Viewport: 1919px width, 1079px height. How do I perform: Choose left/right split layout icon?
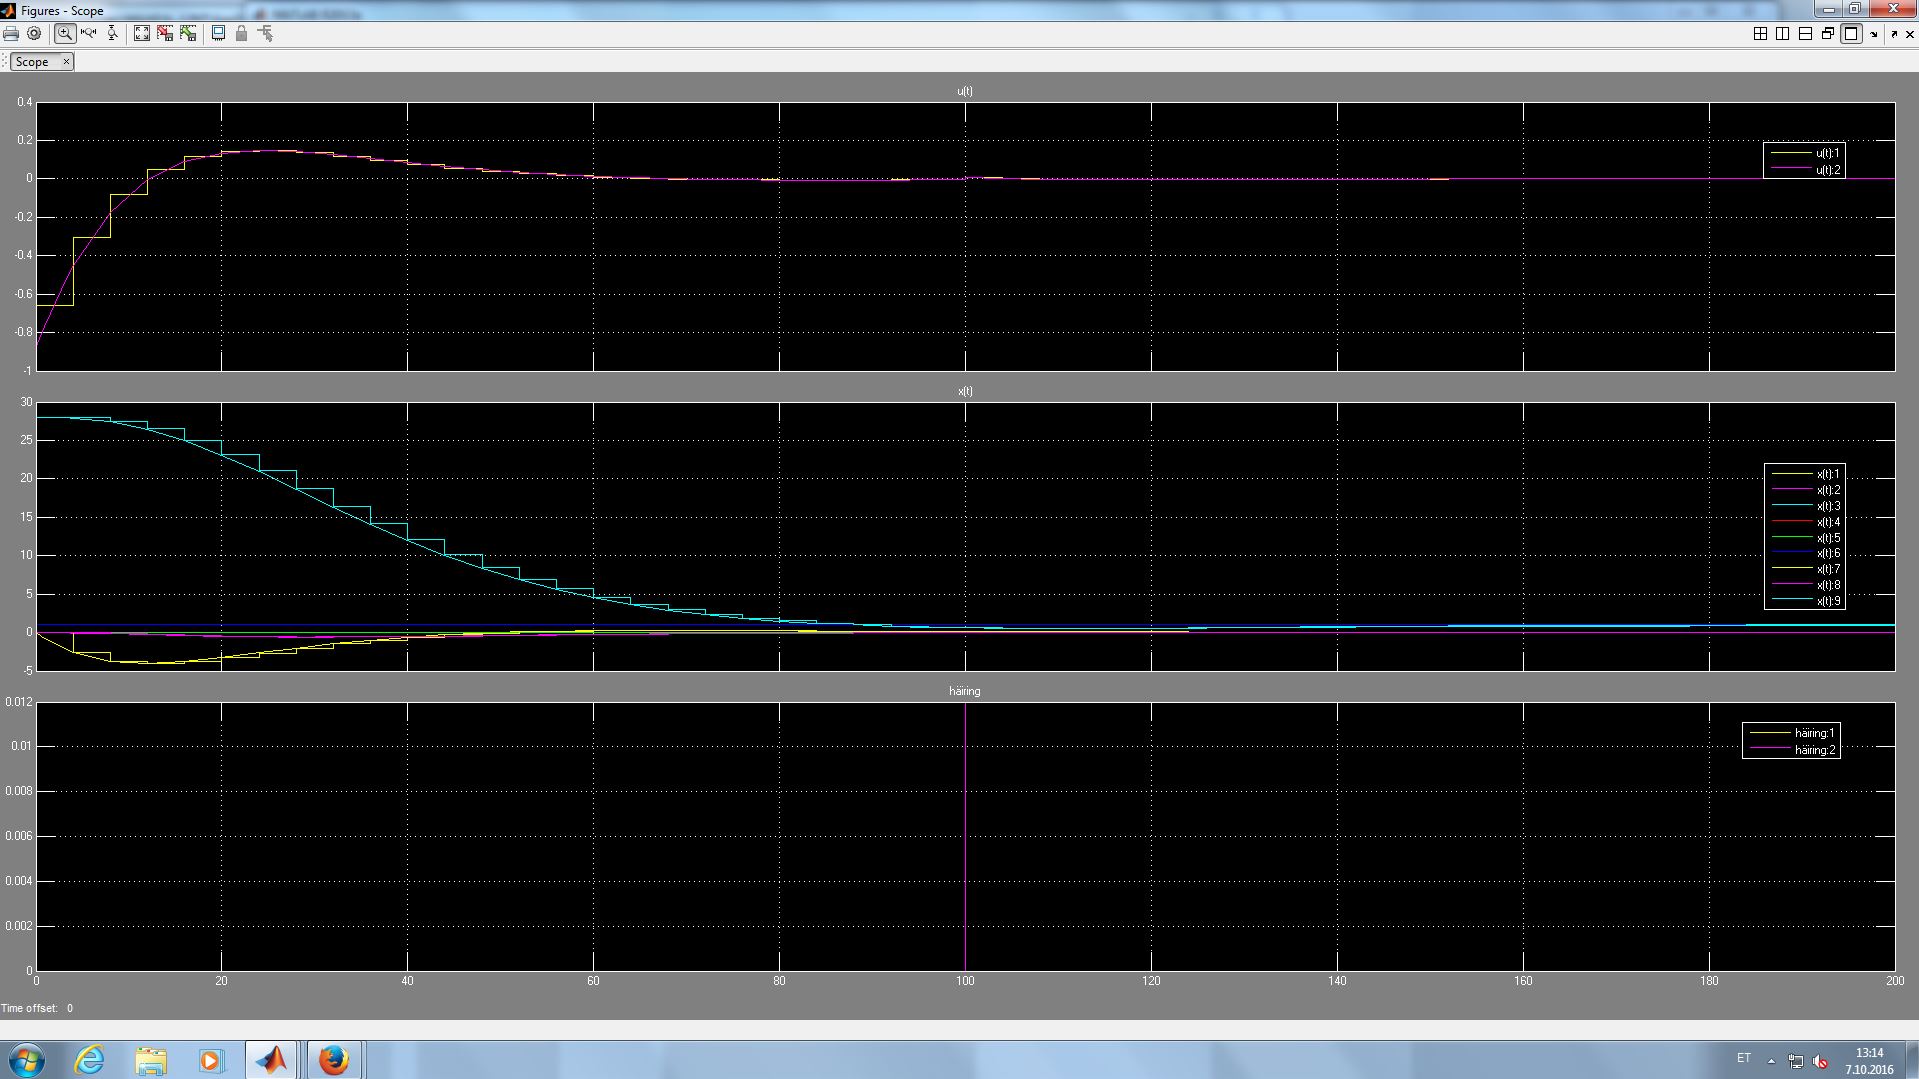click(1782, 34)
